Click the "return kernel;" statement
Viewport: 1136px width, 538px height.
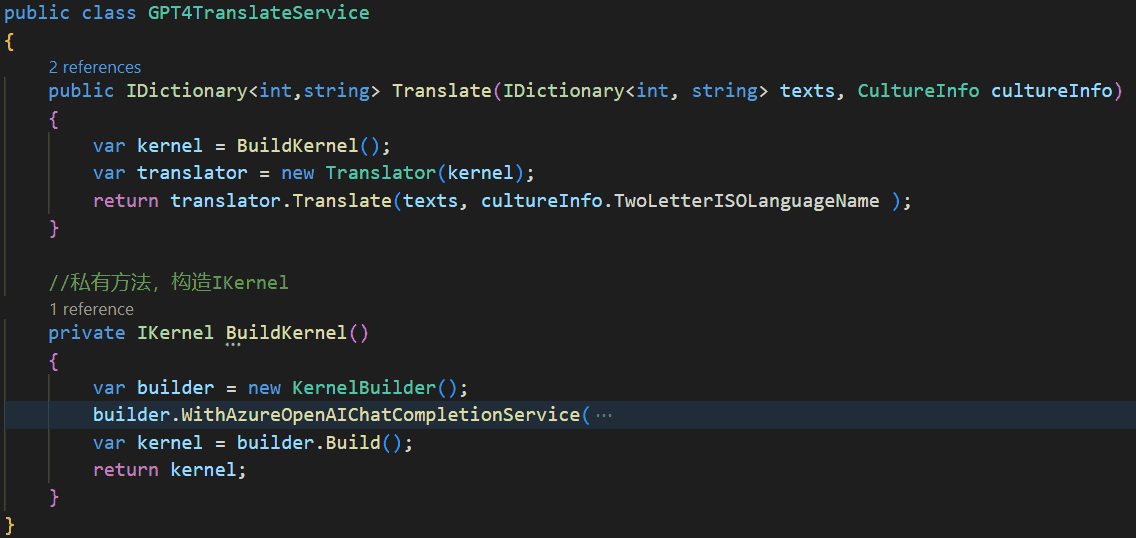point(169,469)
